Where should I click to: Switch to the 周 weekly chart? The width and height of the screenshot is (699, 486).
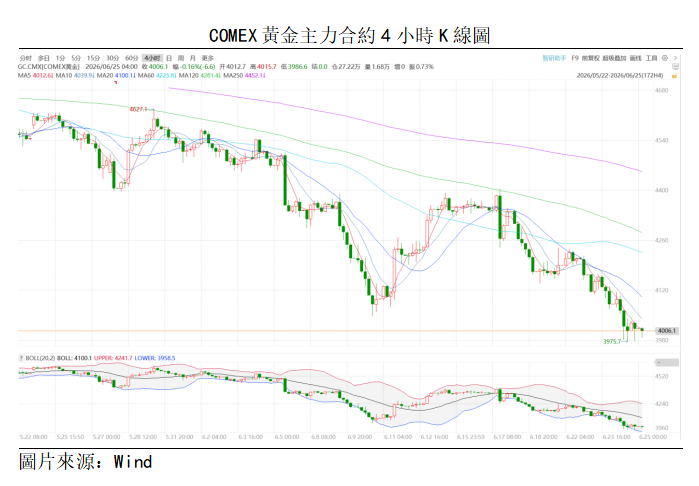point(181,58)
